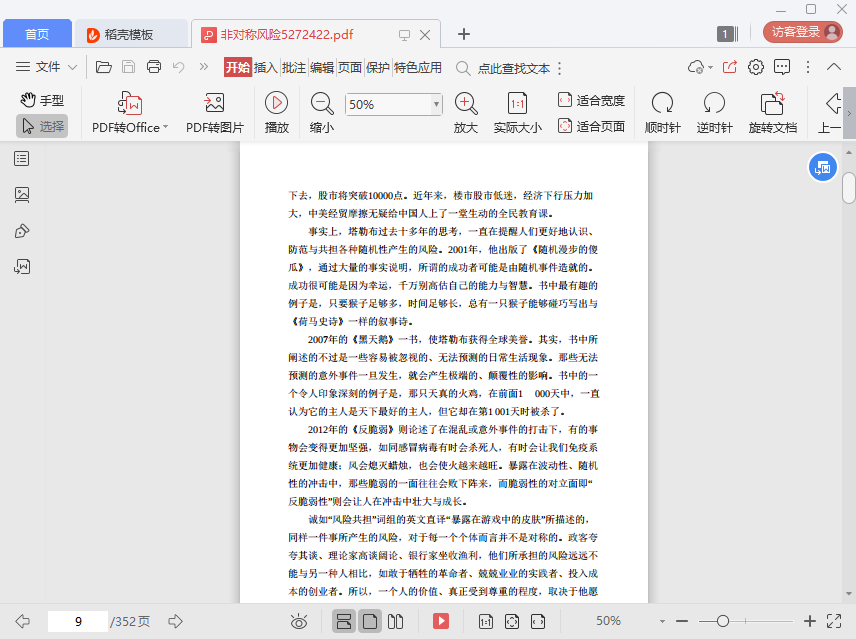Open the 50% zoom level dropdown
Viewport: 856px width, 639px height.
[436, 104]
